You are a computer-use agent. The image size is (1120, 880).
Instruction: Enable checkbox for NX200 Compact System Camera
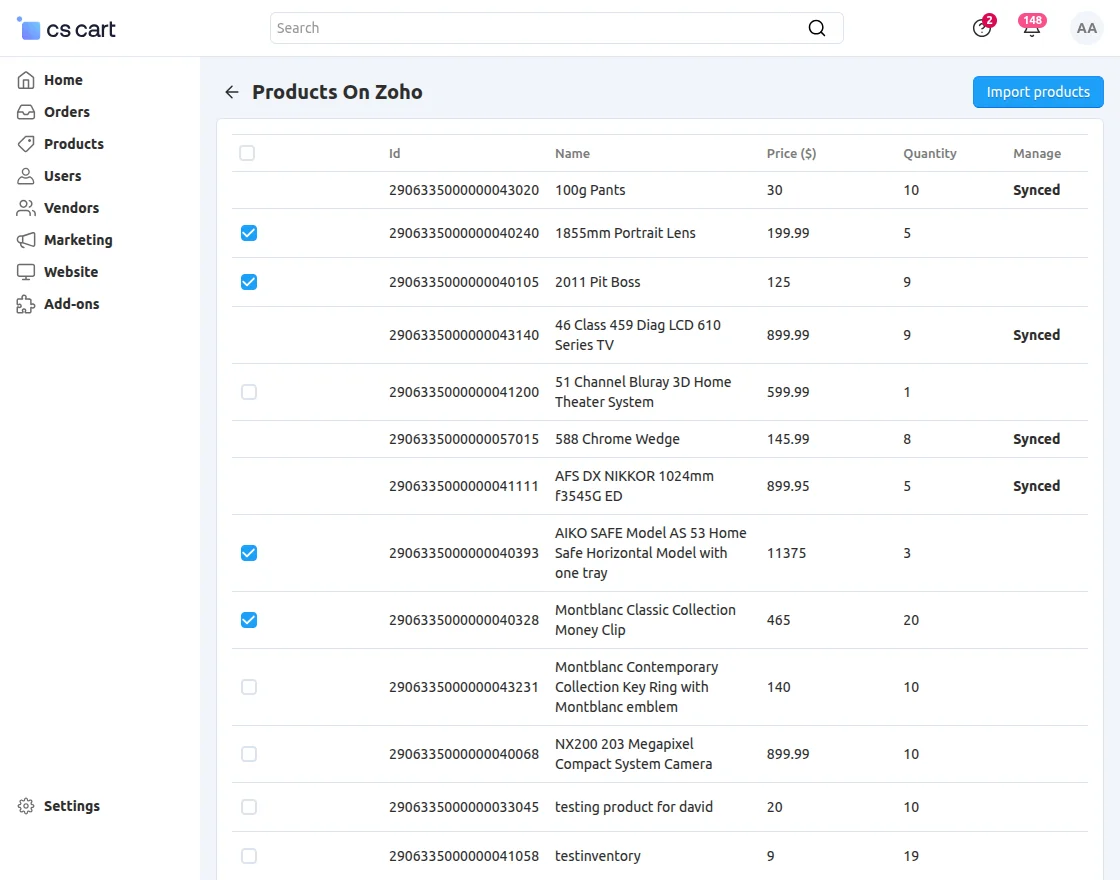(248, 754)
